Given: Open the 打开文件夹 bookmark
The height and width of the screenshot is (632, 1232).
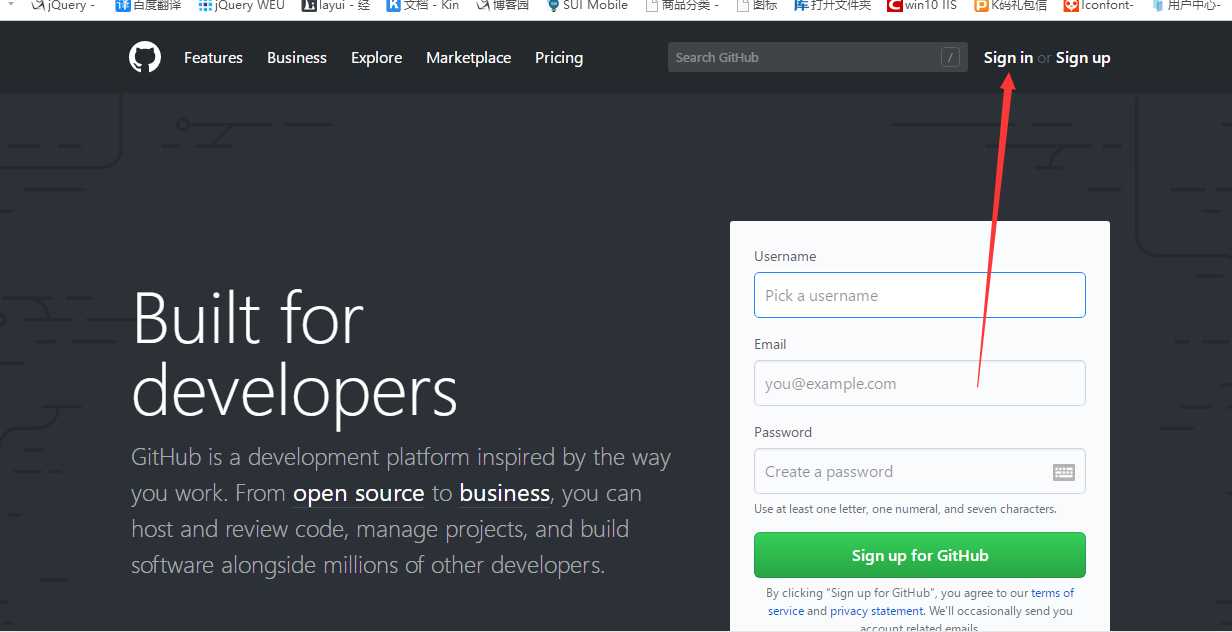Looking at the screenshot, I should coord(832,5).
